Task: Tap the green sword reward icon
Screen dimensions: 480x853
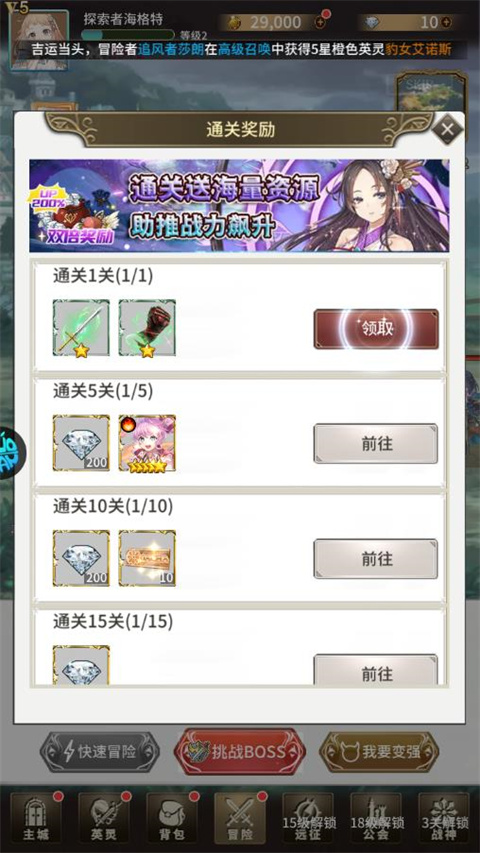Action: tap(81, 328)
